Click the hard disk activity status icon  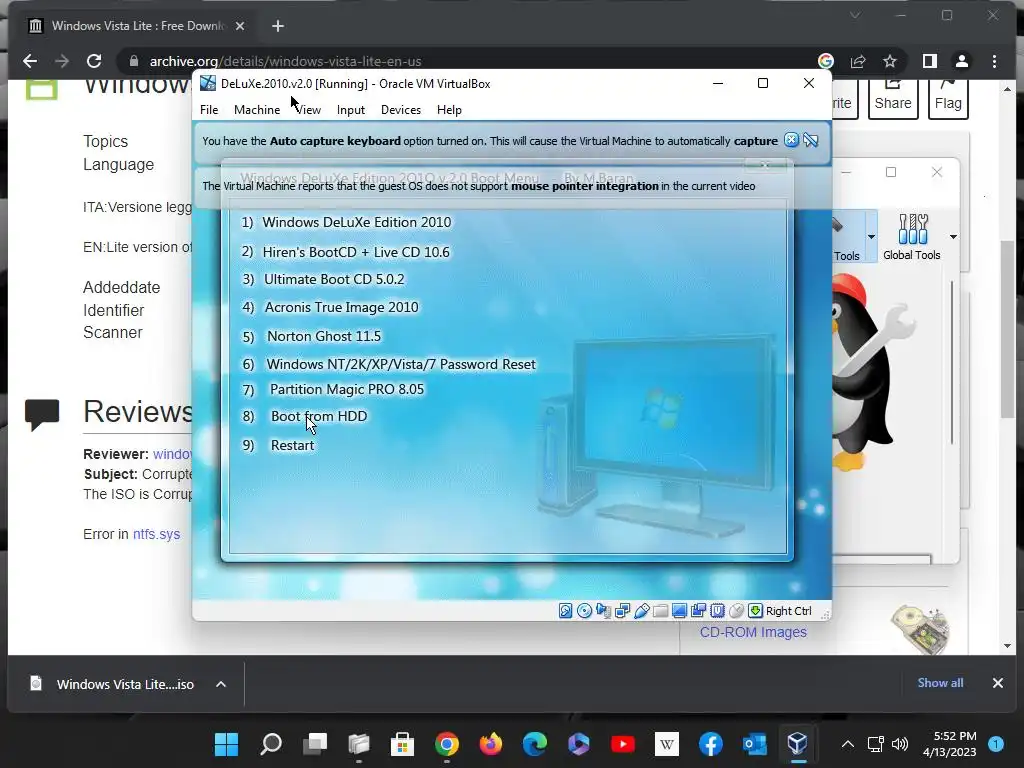566,611
